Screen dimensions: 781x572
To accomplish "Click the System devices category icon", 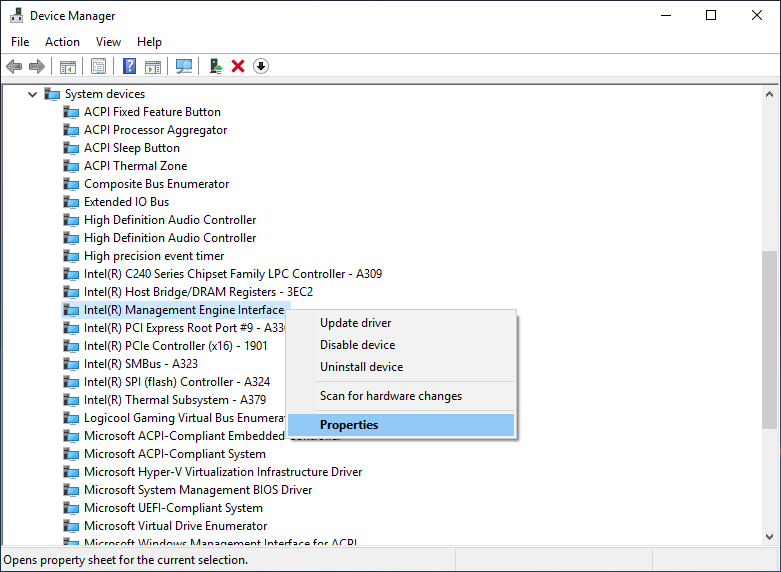I will [52, 94].
